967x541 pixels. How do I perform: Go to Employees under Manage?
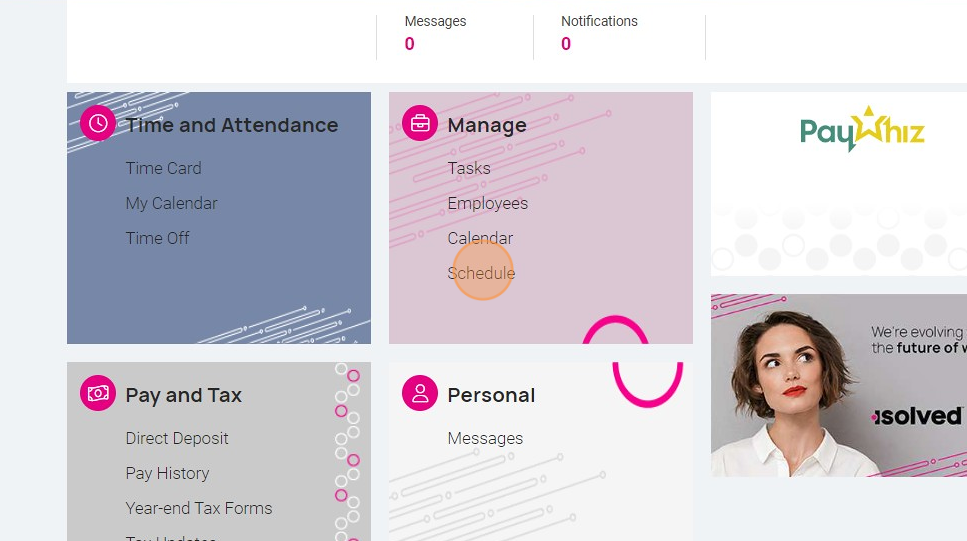488,204
